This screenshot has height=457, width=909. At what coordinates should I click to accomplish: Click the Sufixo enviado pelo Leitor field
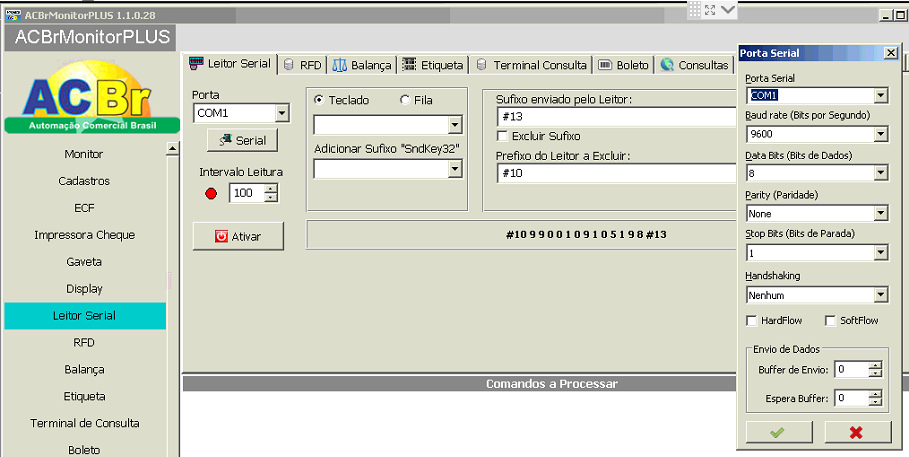pos(617,117)
